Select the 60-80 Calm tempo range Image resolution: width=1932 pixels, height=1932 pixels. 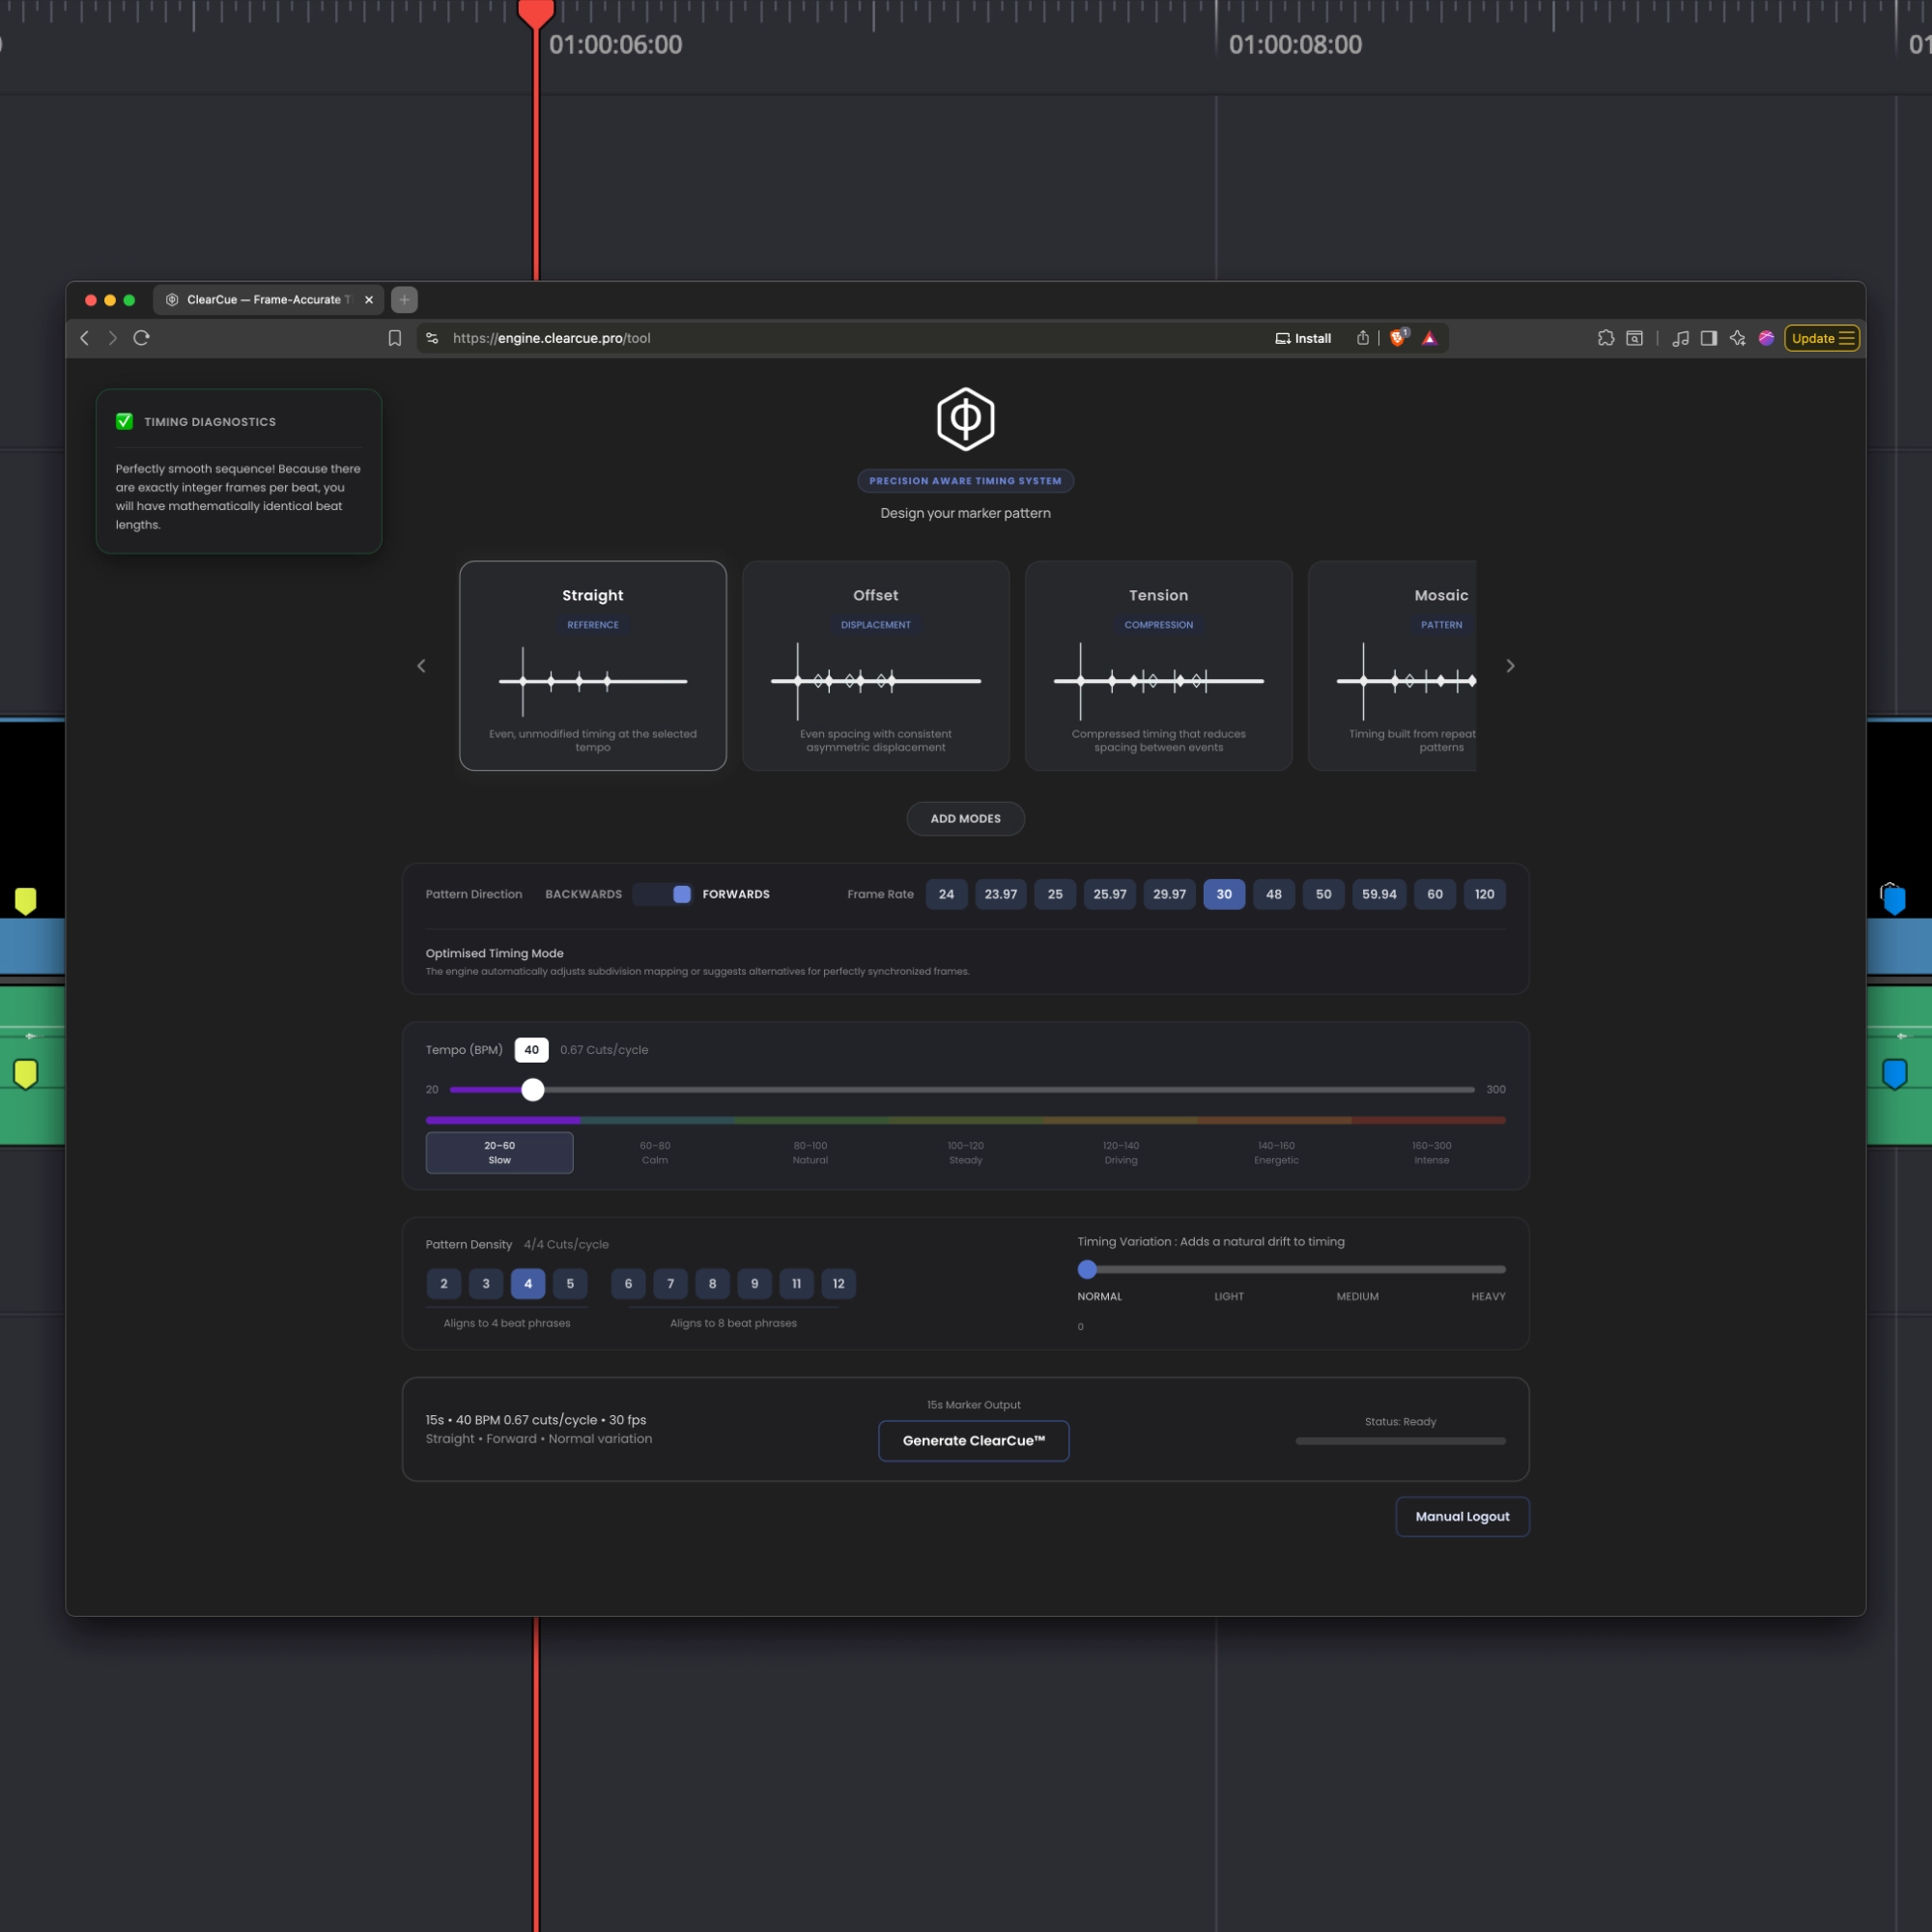point(655,1152)
